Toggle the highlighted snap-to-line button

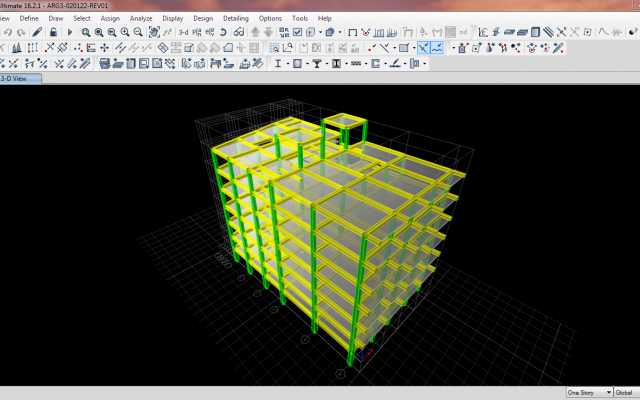pos(437,48)
